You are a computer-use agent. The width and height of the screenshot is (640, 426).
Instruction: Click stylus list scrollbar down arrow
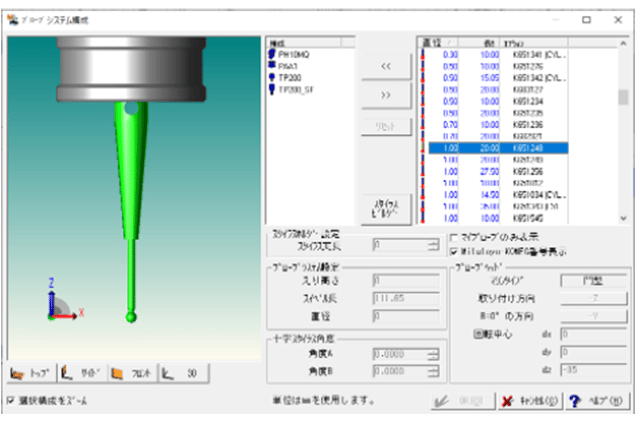[623, 218]
